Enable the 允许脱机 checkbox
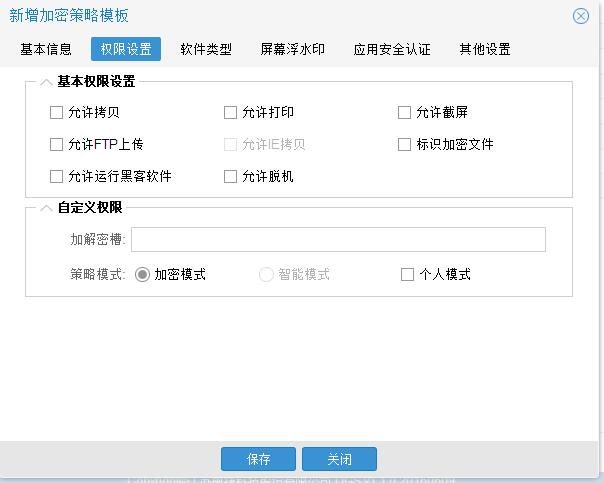604x483 pixels. coord(231,176)
